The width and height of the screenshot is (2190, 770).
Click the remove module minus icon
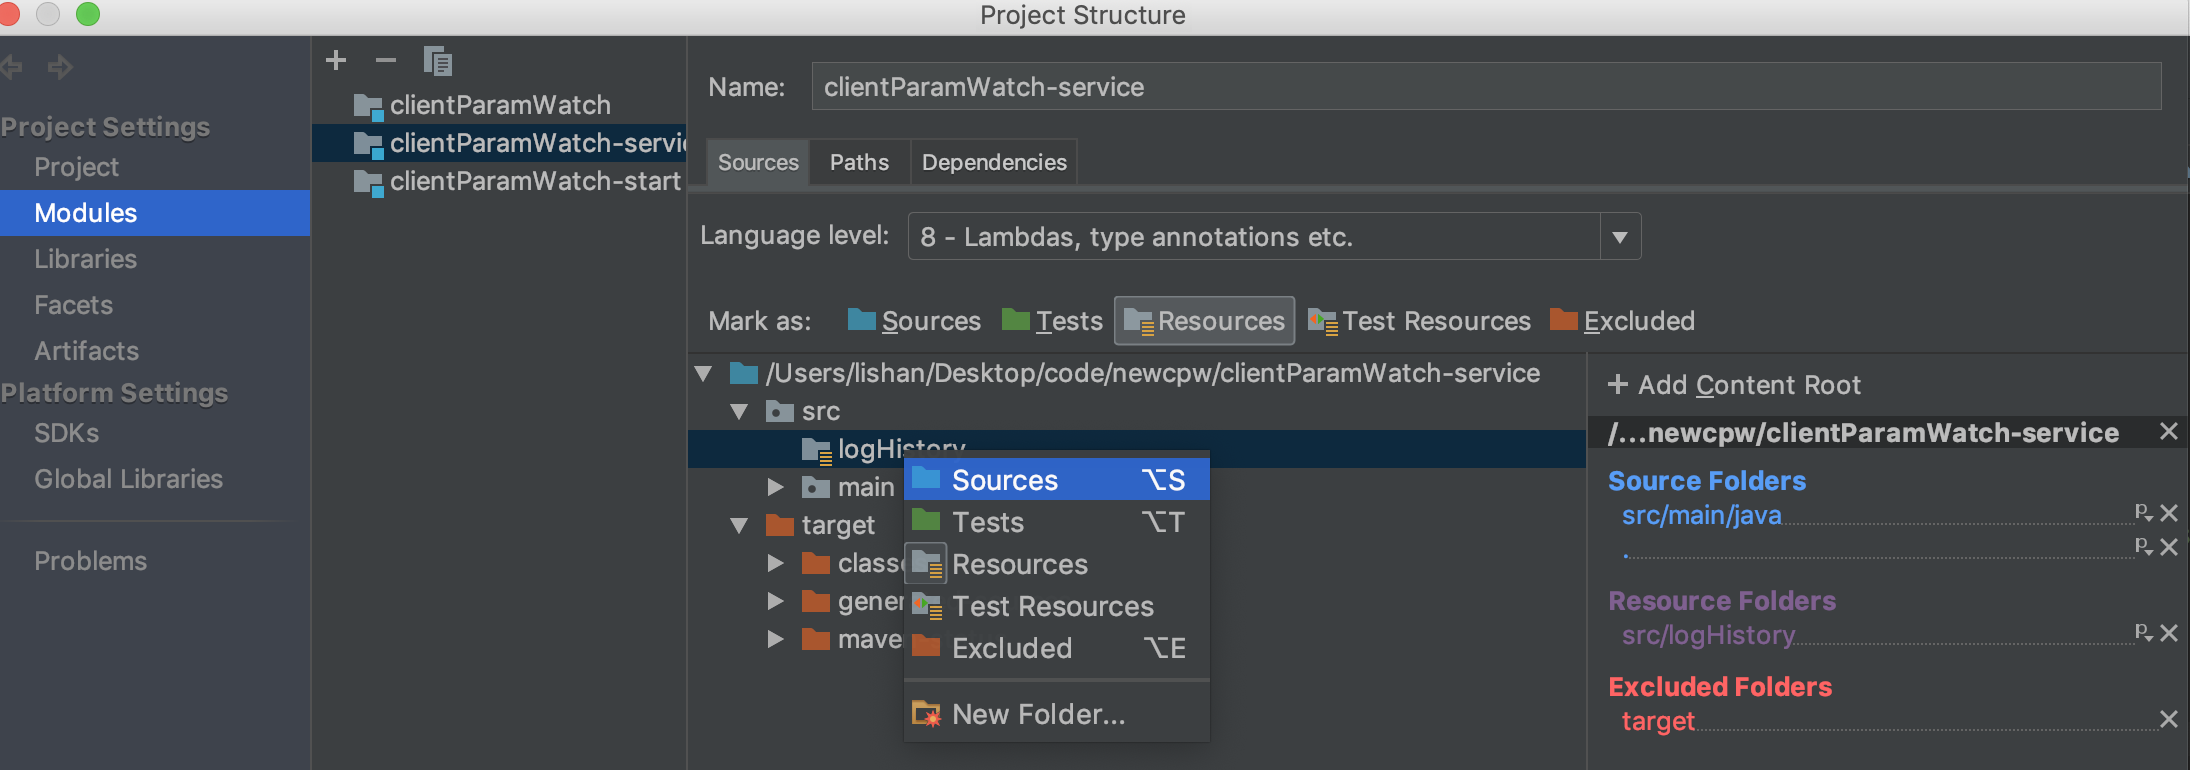(x=386, y=60)
